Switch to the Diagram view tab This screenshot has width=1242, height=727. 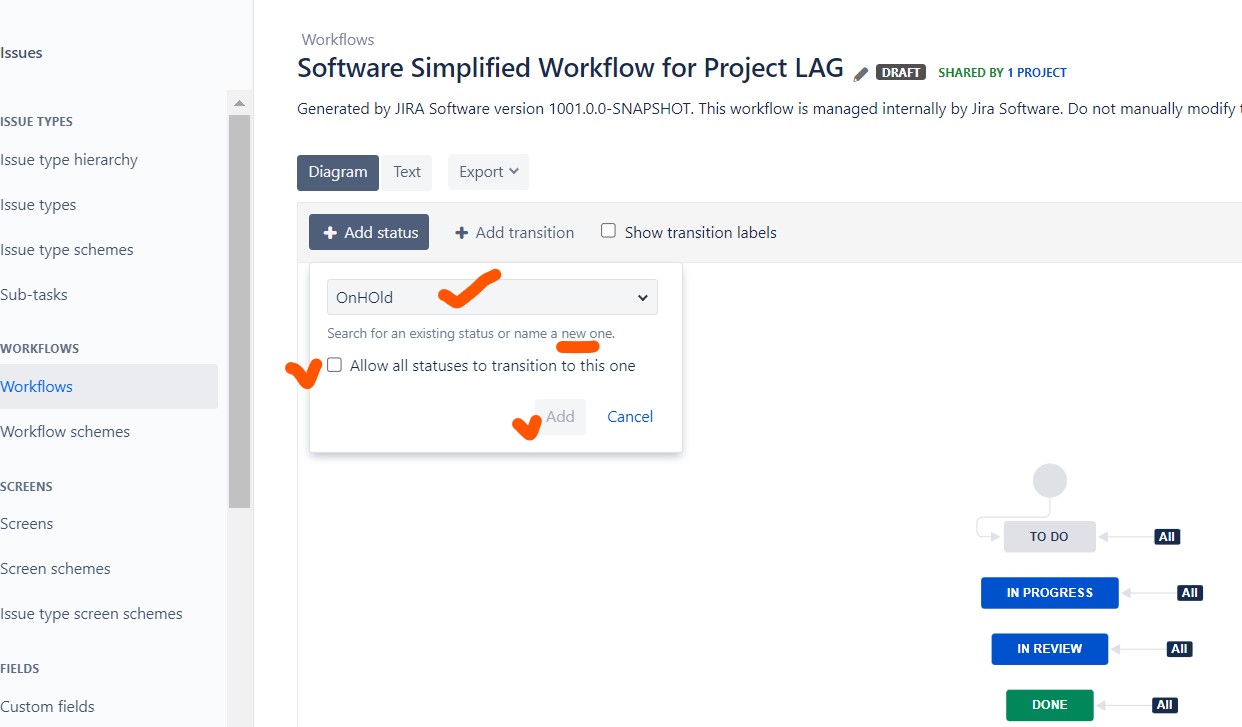coord(338,172)
